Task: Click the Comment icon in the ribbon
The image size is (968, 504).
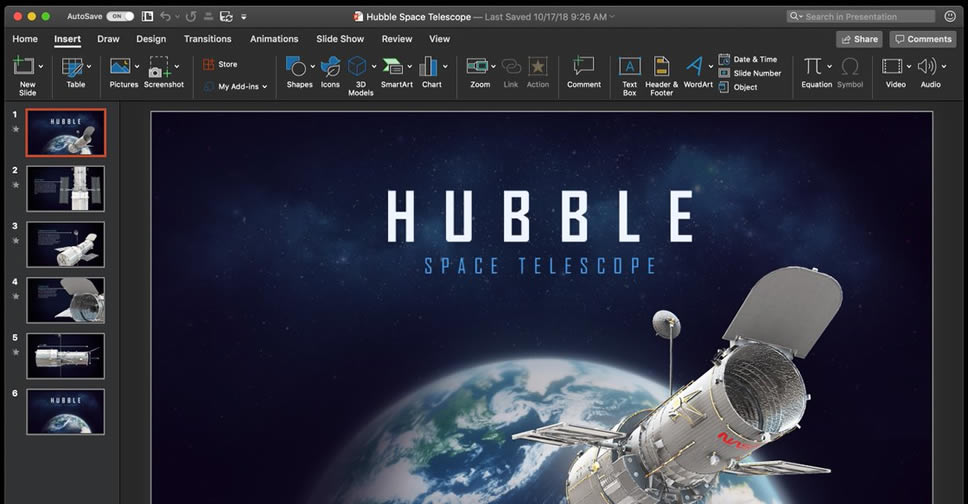Action: (x=583, y=67)
